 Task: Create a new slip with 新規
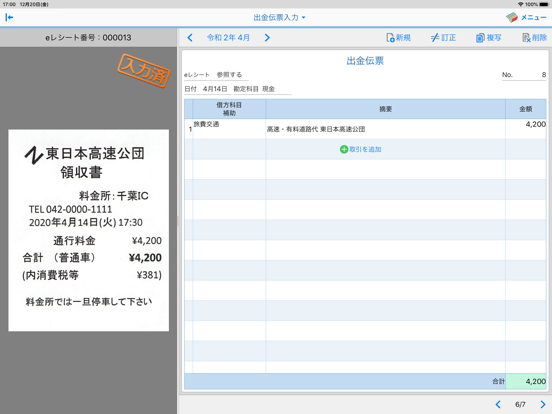pyautogui.click(x=398, y=38)
